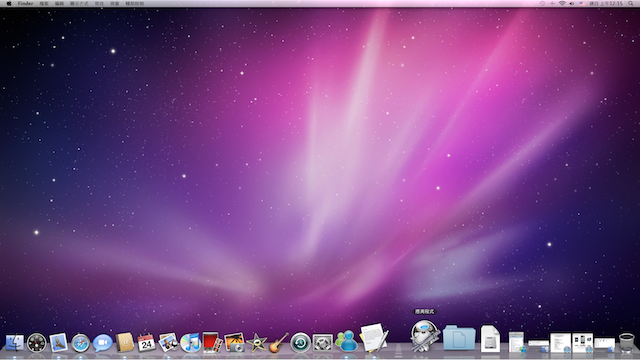
Task: Open the Mail stamp icon
Action: point(58,343)
